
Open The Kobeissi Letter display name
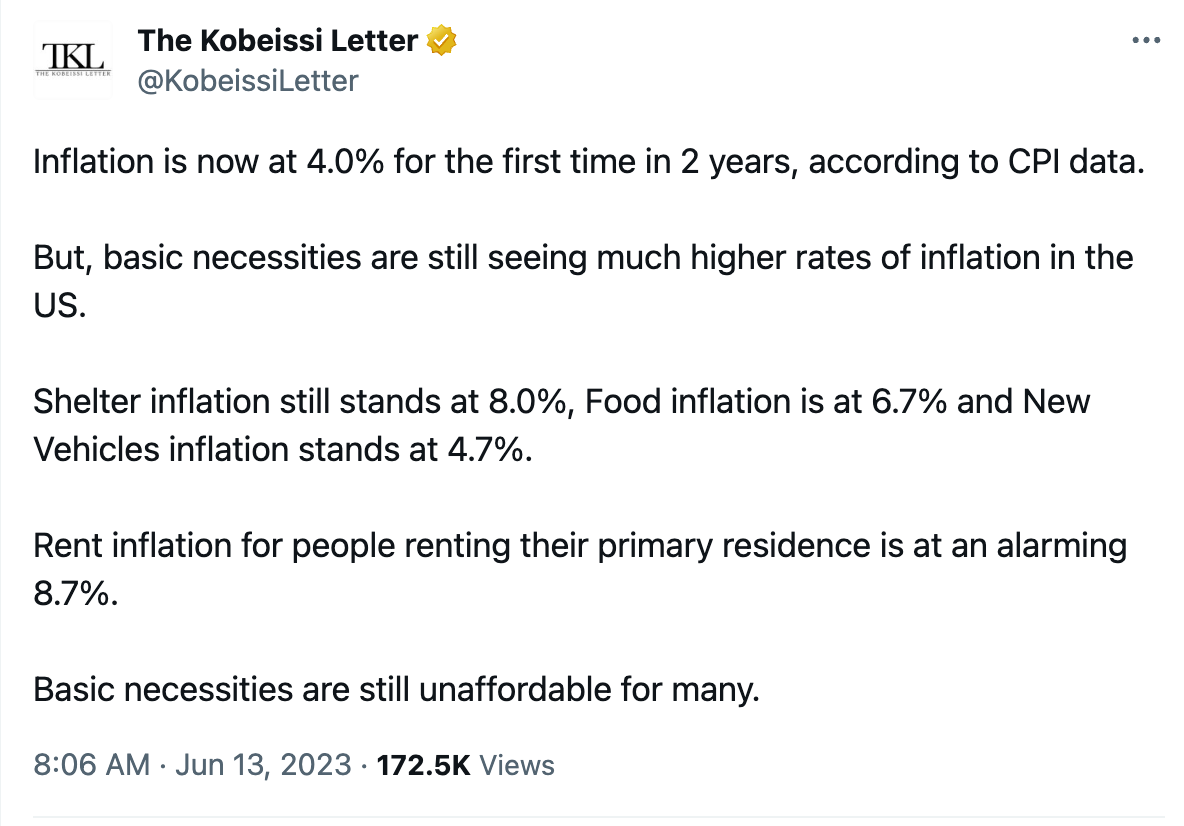click(x=277, y=41)
